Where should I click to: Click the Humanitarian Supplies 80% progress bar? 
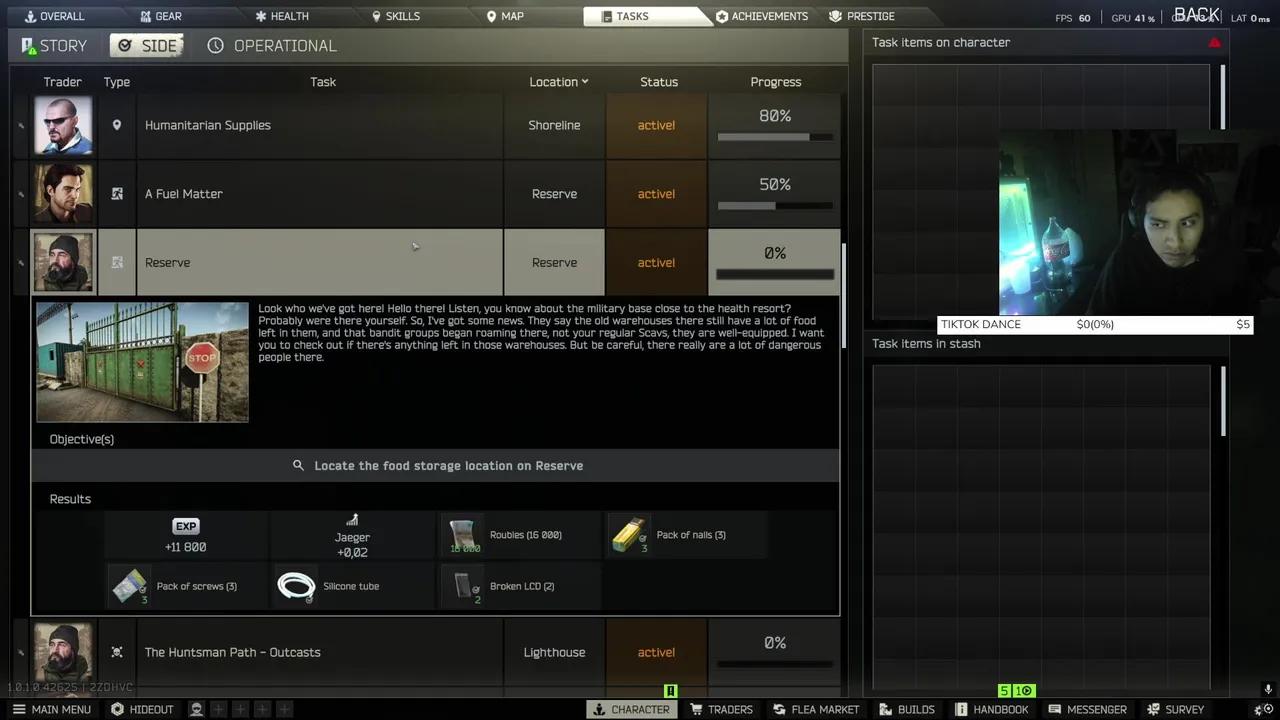click(x=775, y=137)
